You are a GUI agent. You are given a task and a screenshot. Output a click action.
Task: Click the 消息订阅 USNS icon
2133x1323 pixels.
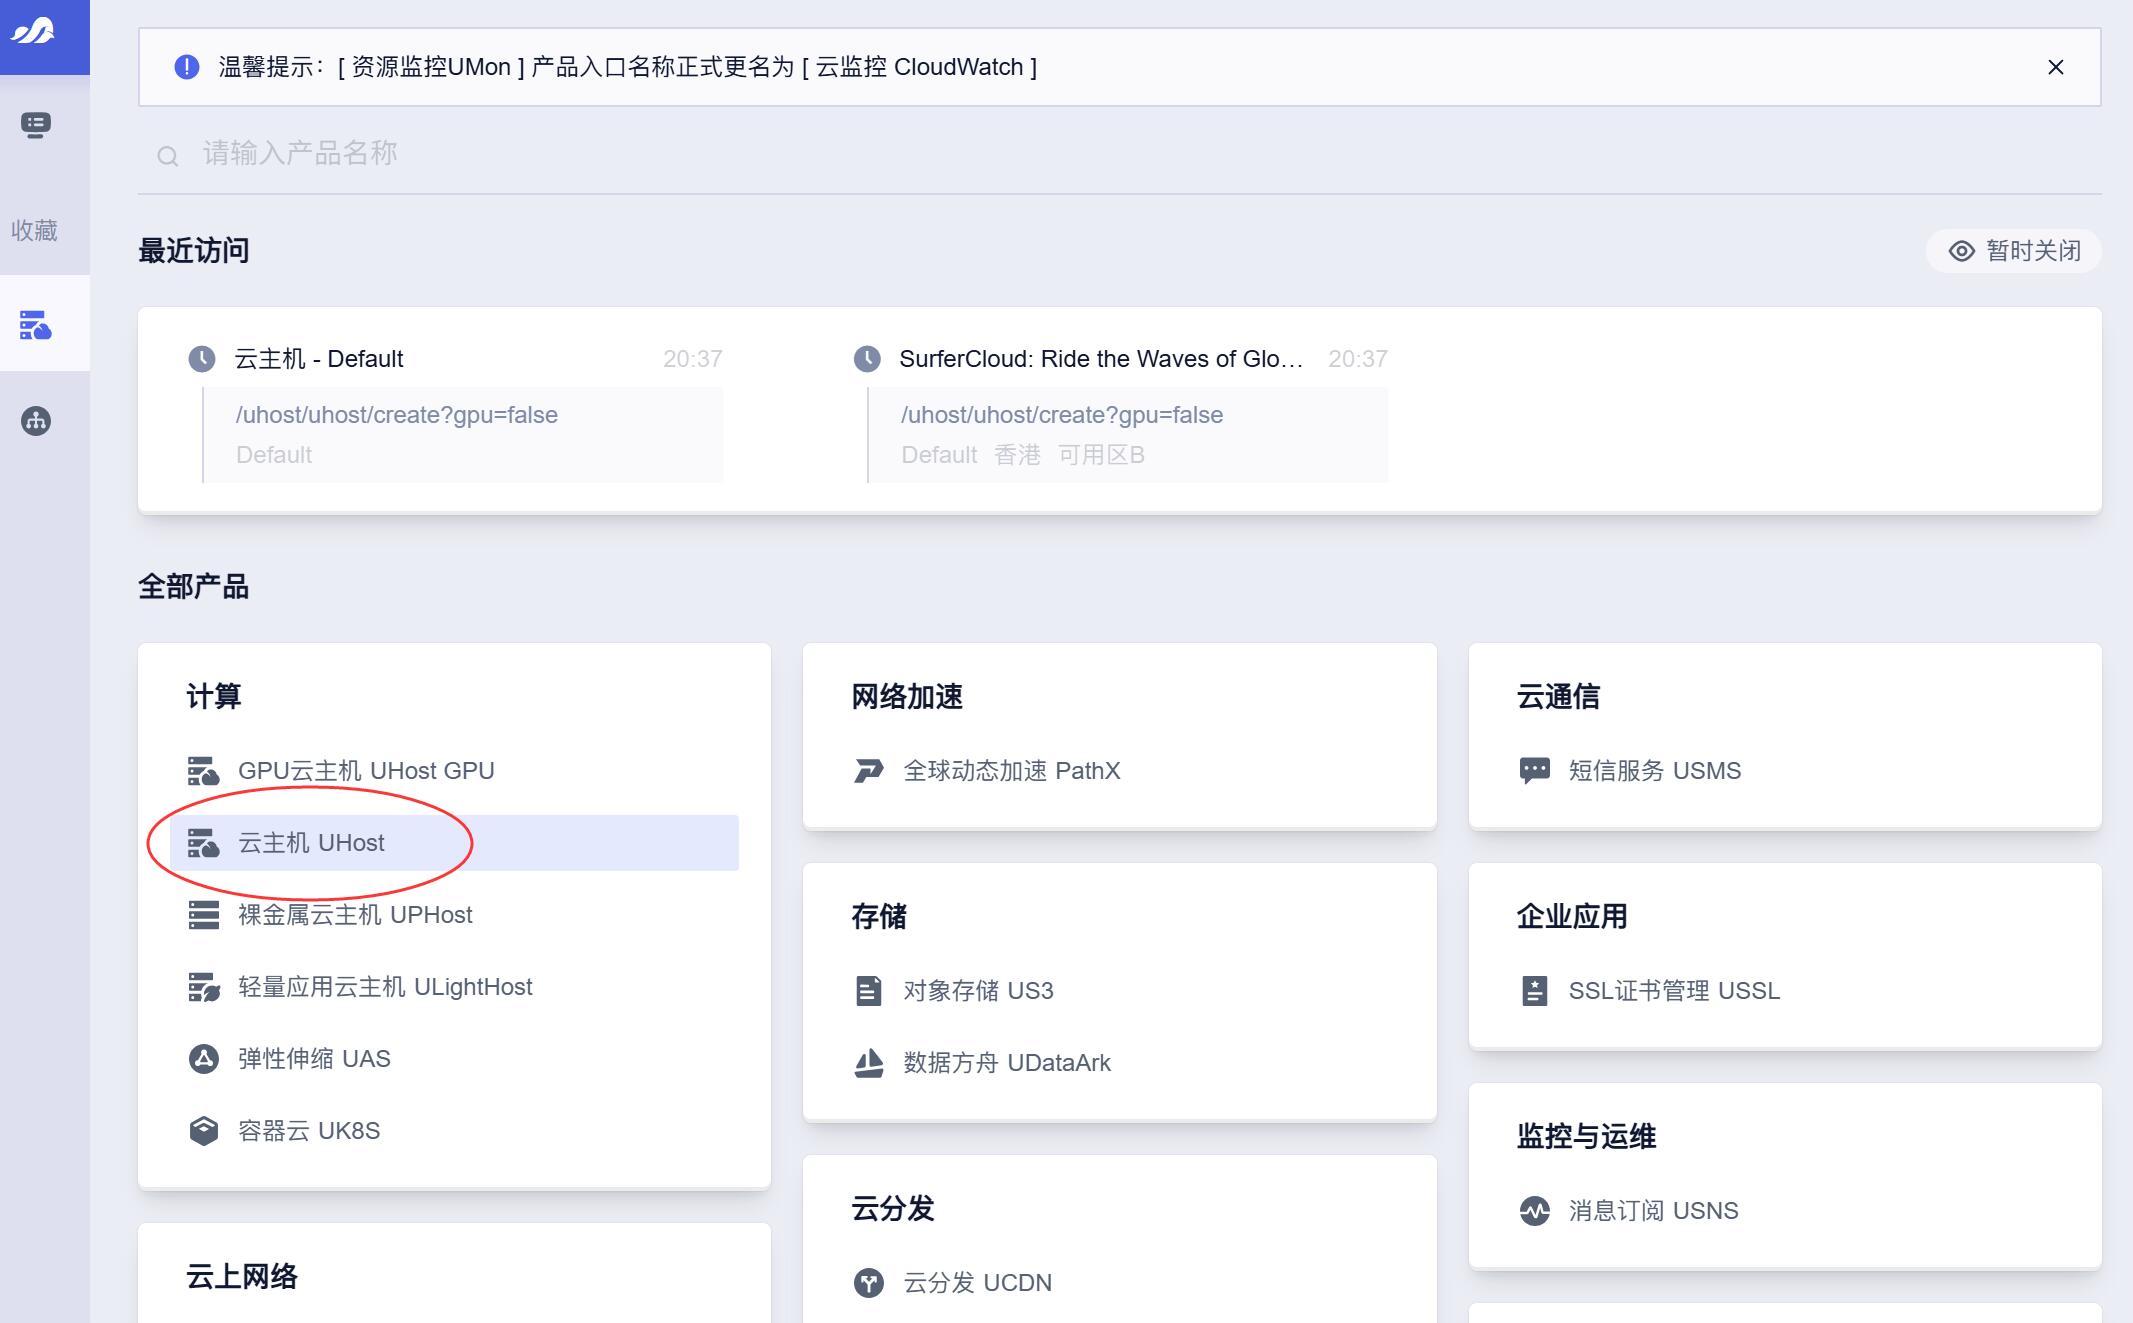tap(1531, 1210)
